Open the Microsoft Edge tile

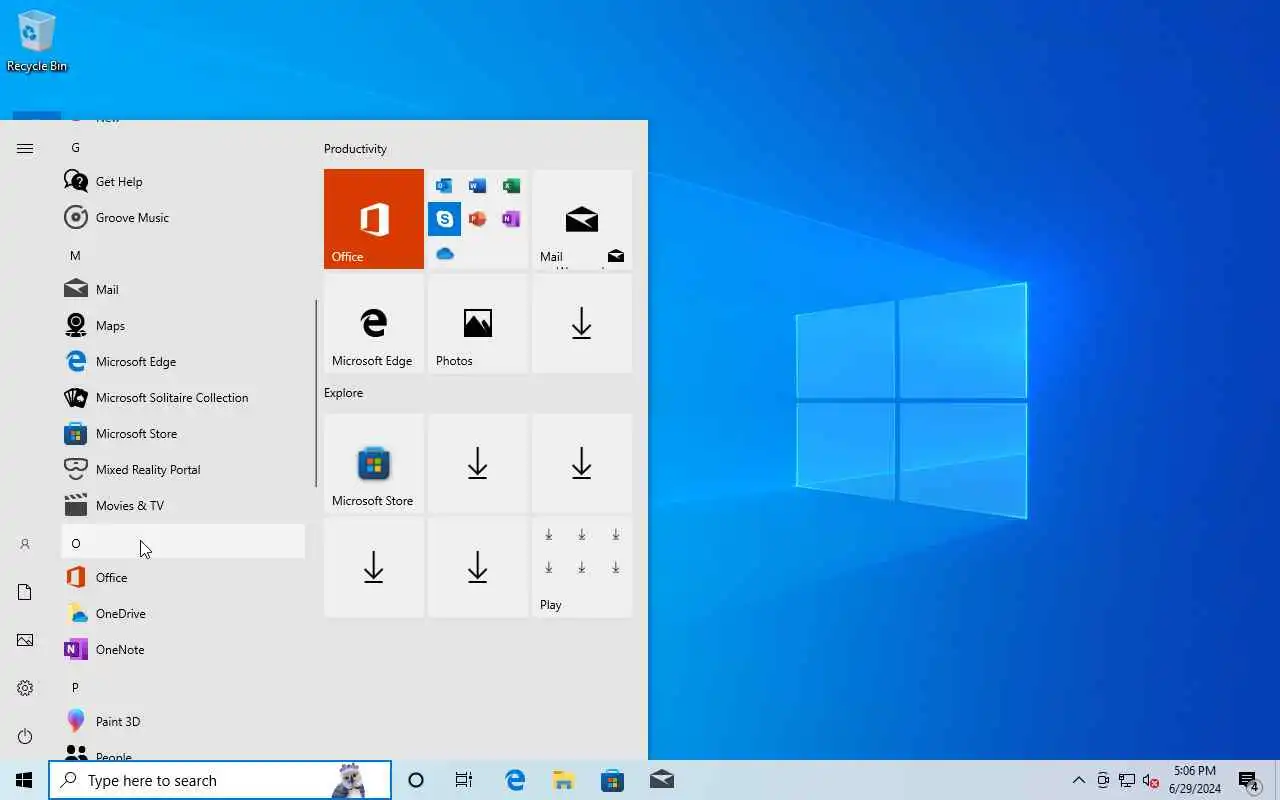[x=374, y=323]
